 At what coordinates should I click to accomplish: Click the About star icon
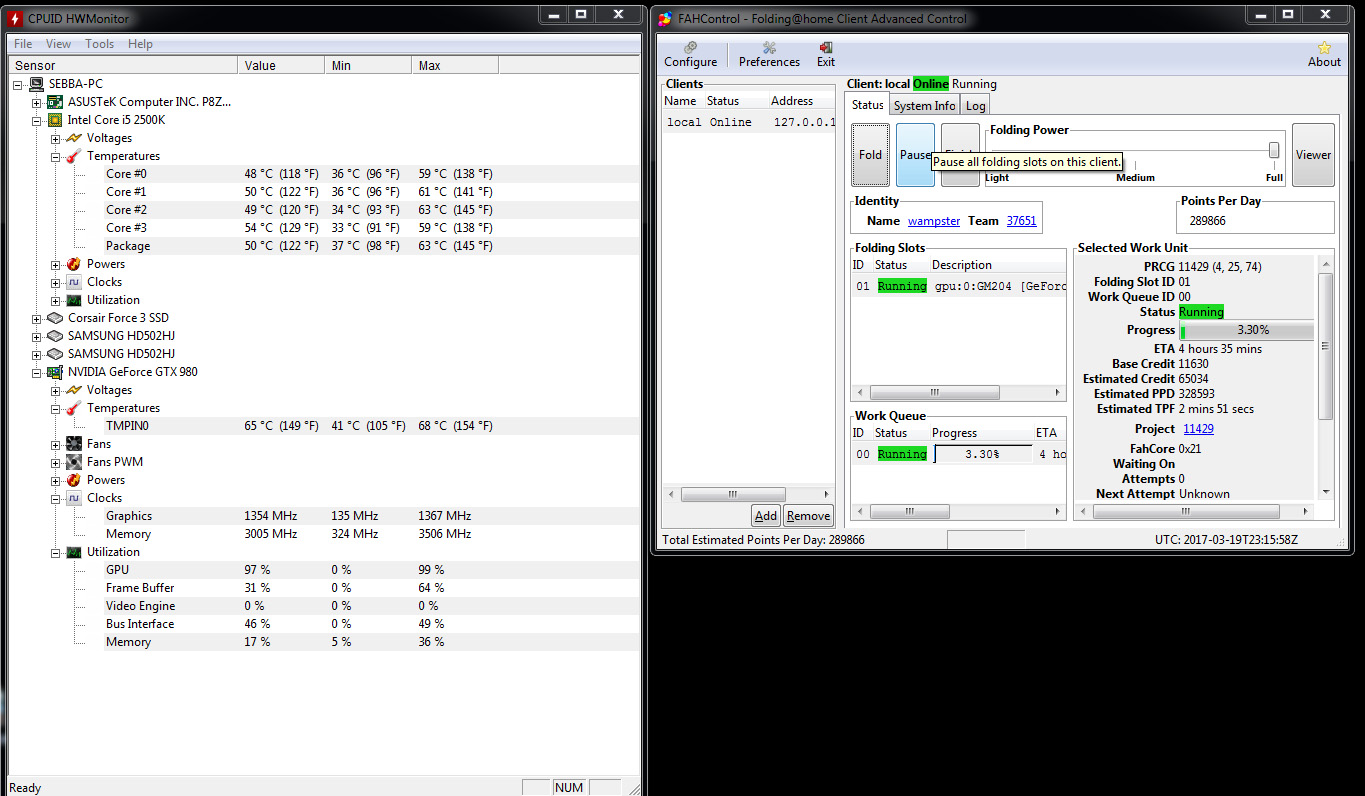pyautogui.click(x=1324, y=47)
